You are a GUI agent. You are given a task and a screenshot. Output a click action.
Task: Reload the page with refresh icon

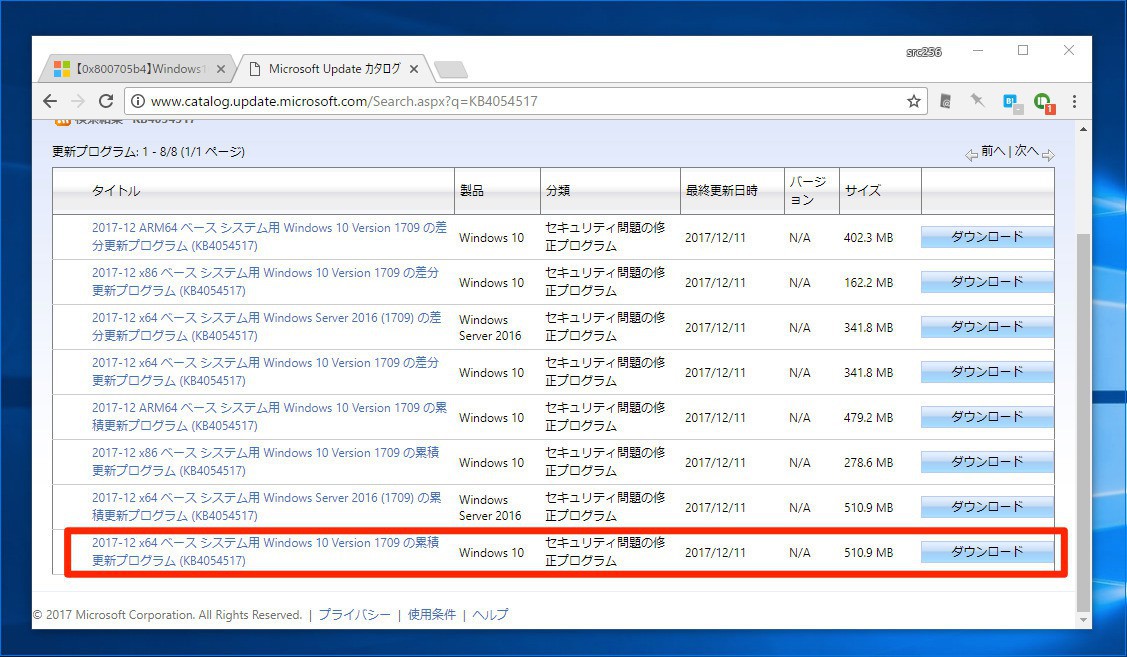pyautogui.click(x=106, y=101)
